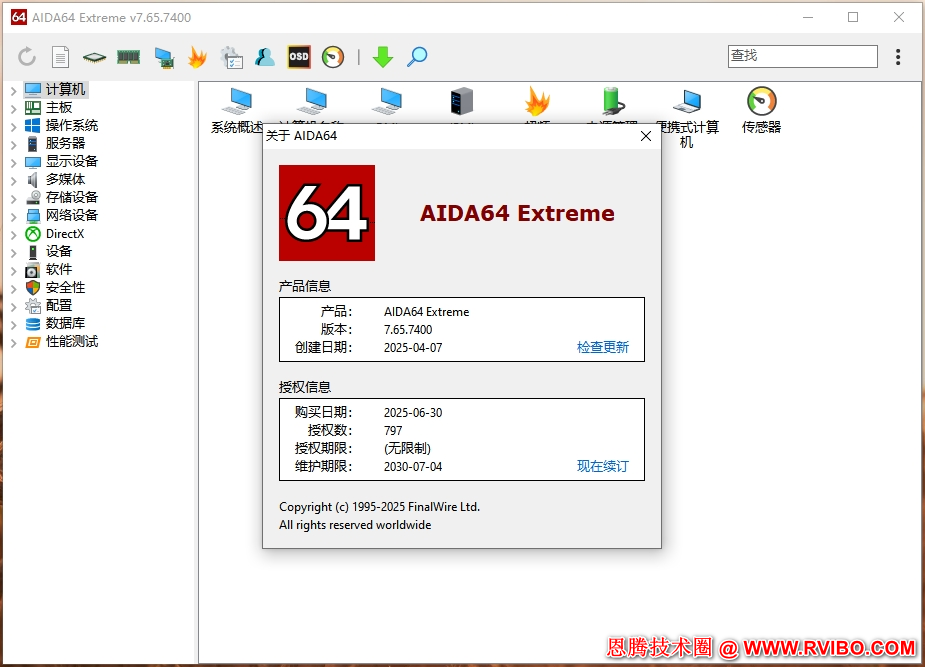Click the network computer toolbar icon
Viewport: 925px width, 667px height.
pos(164,57)
